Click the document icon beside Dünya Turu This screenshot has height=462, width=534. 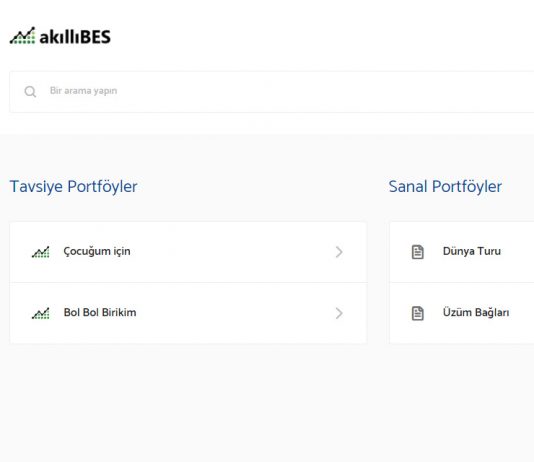tap(418, 252)
